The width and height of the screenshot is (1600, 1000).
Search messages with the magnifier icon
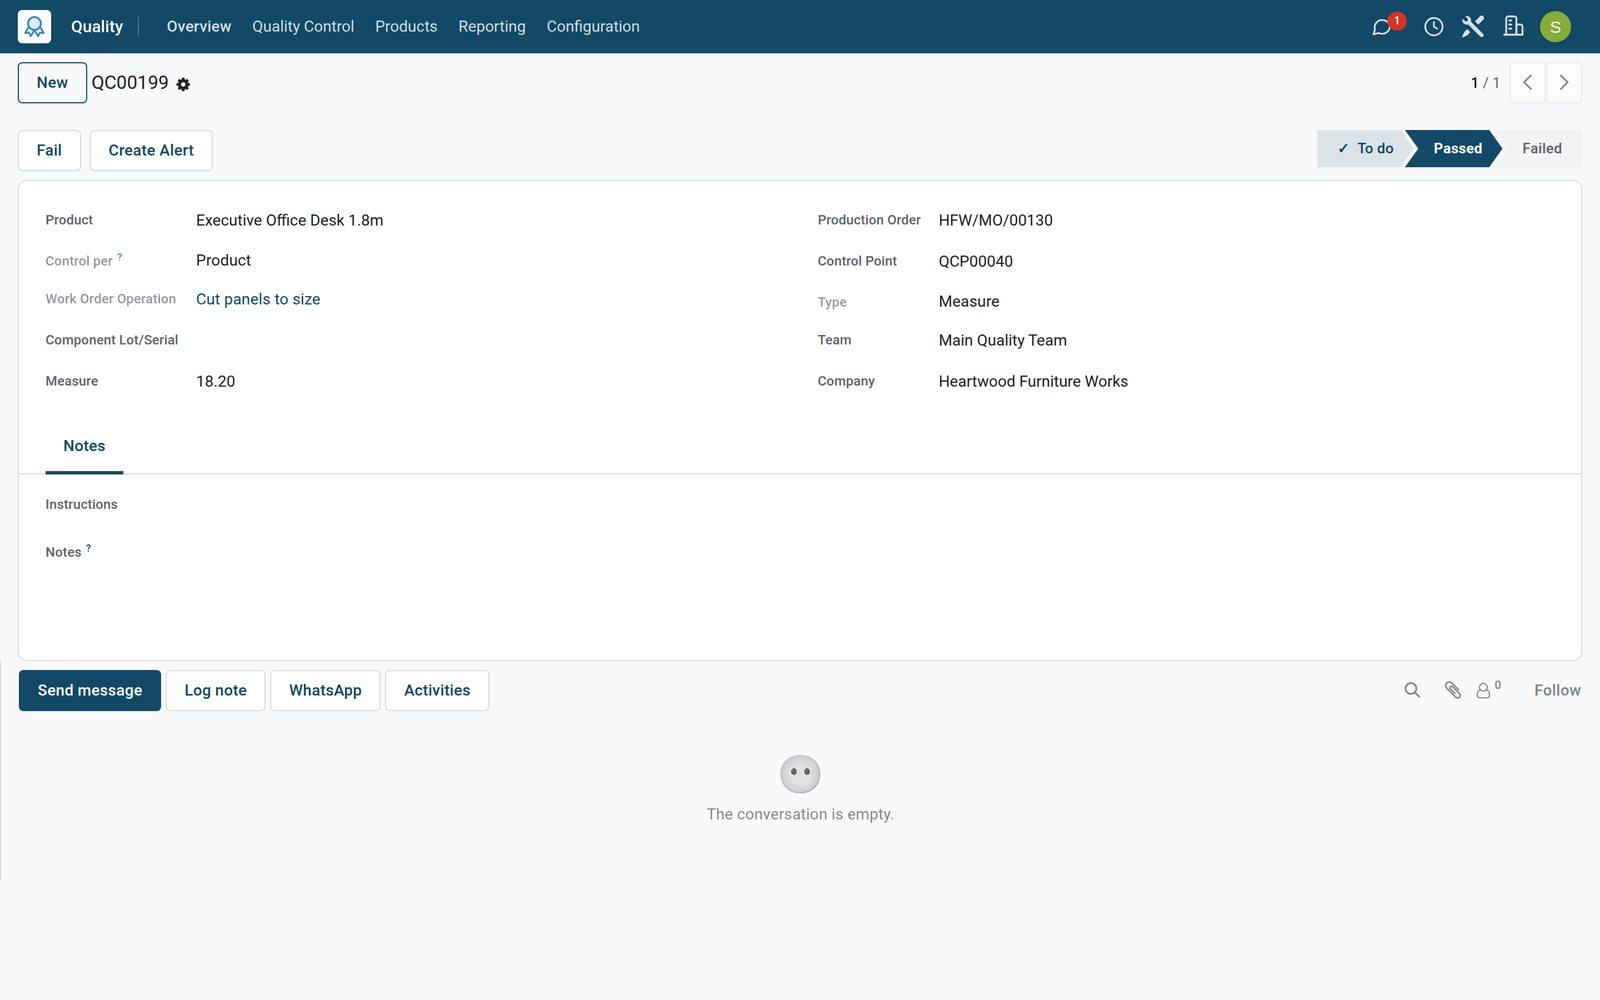point(1412,690)
